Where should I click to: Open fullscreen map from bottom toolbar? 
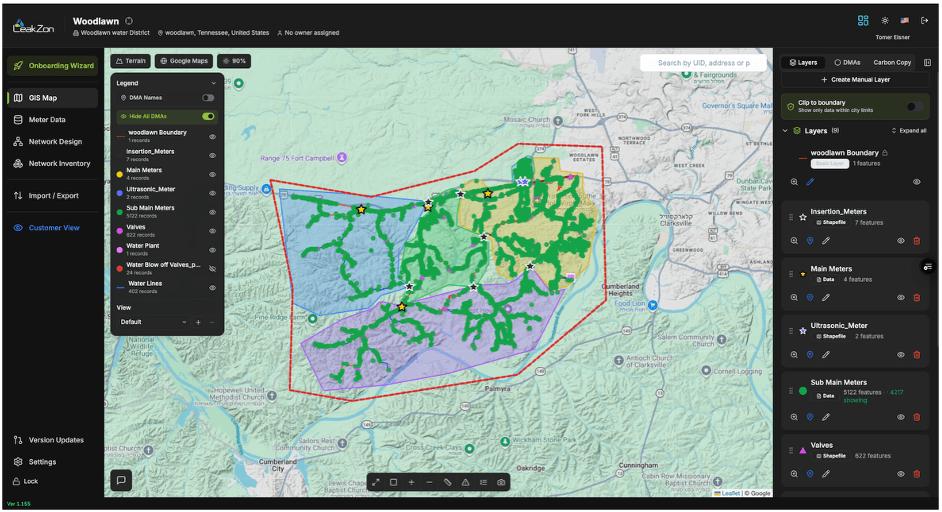(x=375, y=482)
